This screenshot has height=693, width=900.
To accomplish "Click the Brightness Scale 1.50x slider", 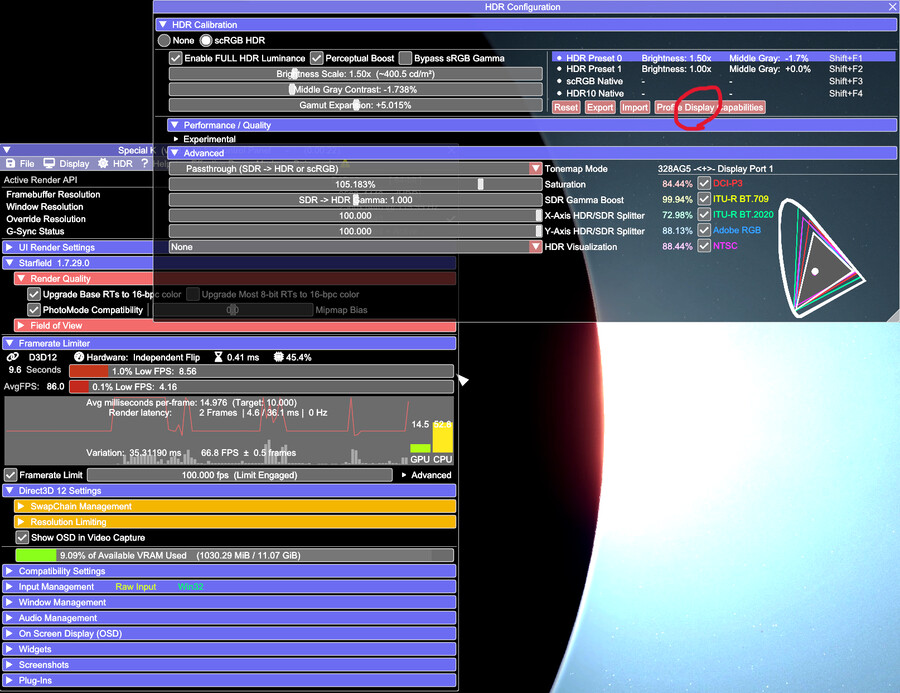I will [355, 74].
